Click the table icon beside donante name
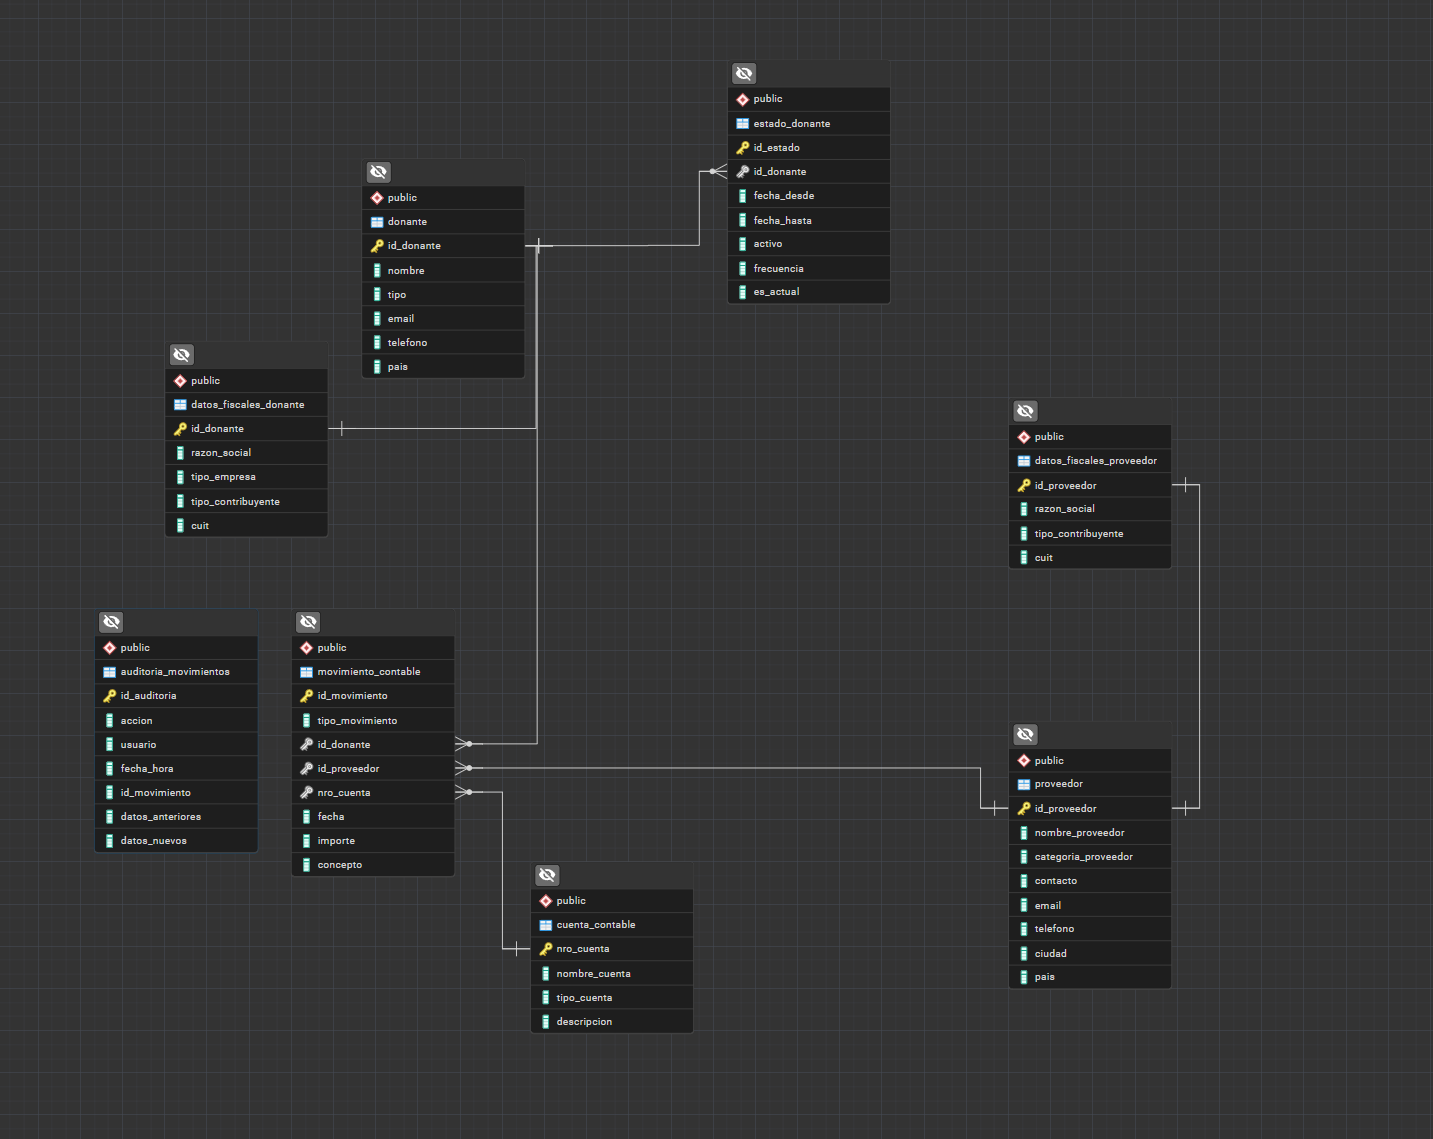This screenshot has width=1433, height=1139. coord(377,222)
